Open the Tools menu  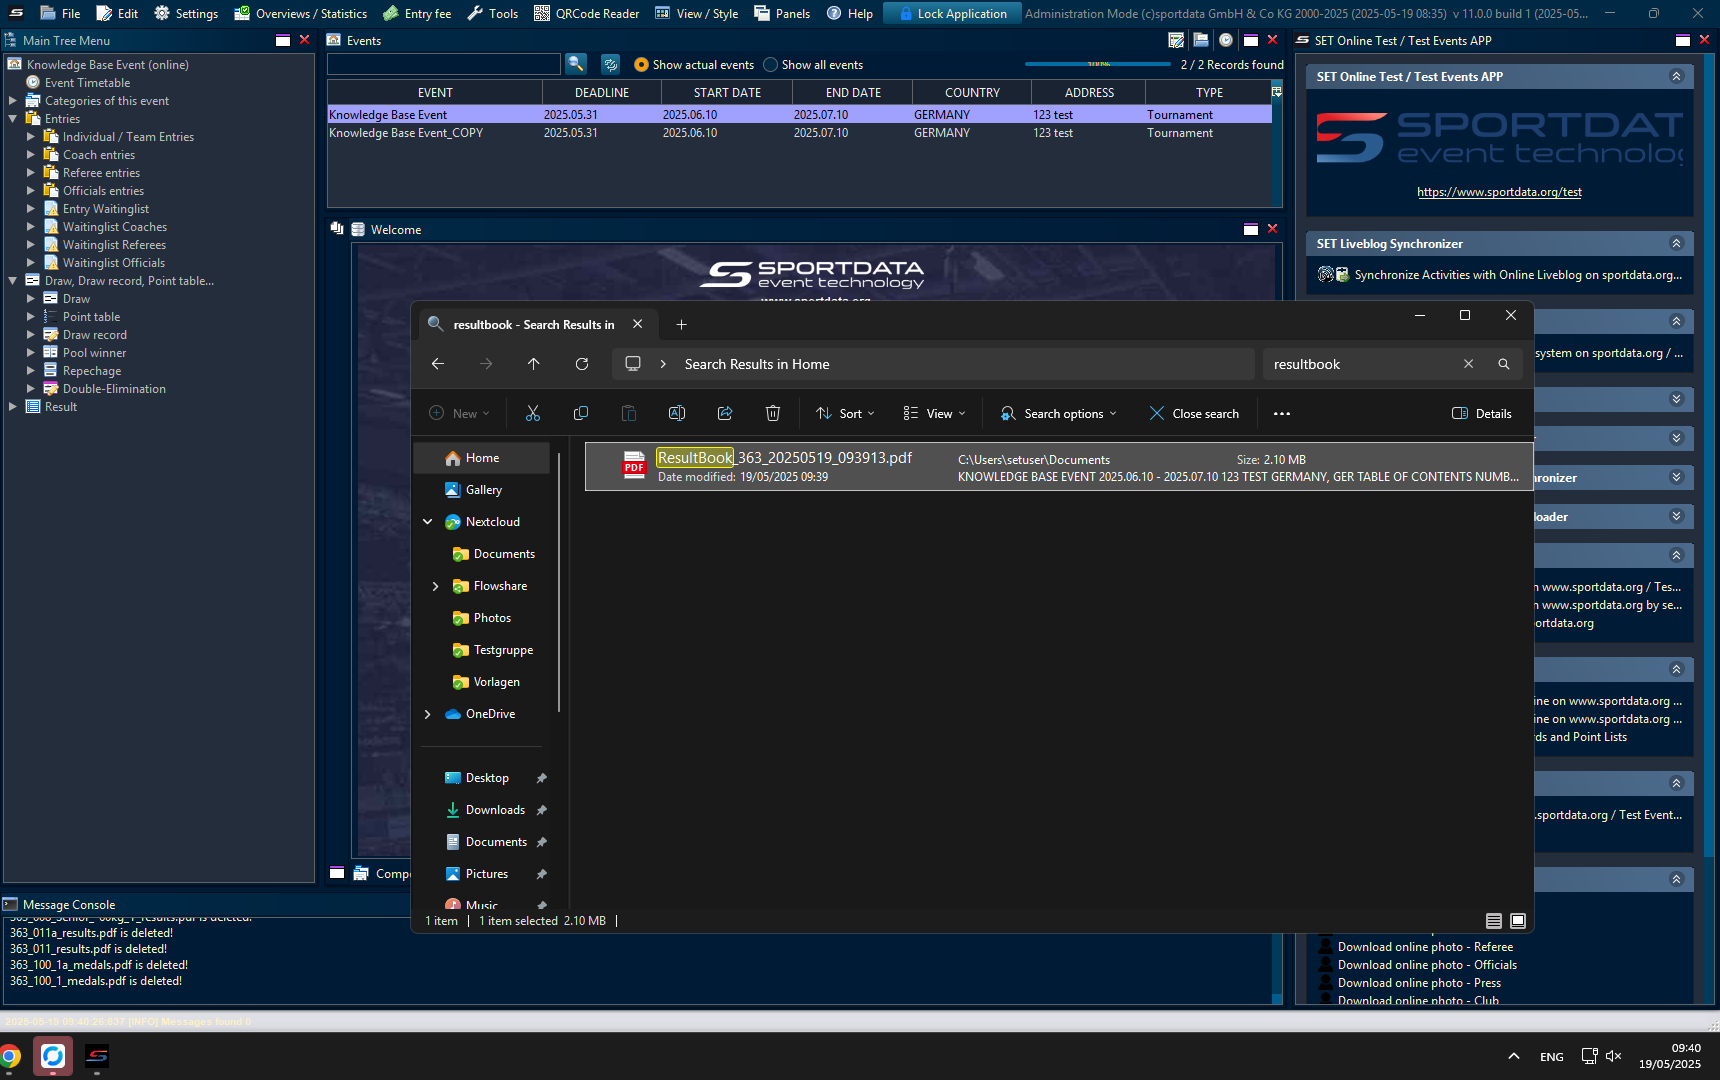493,13
